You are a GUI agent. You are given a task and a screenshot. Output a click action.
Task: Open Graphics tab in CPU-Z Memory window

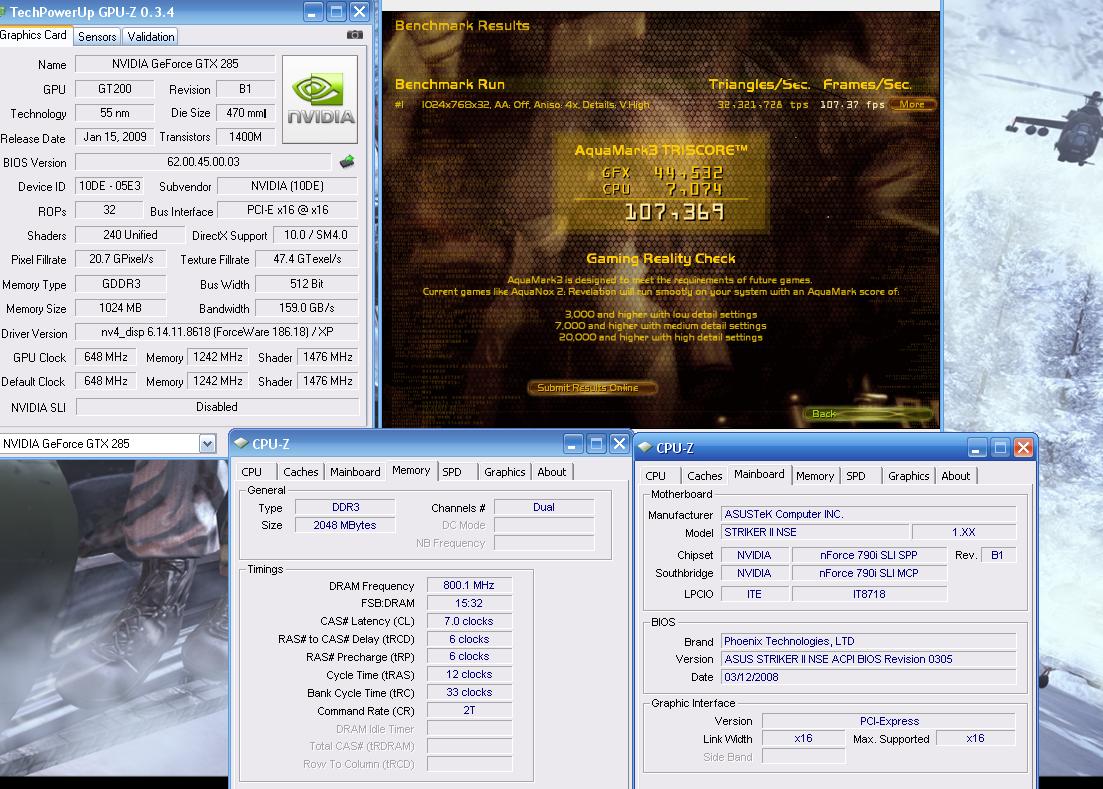(x=504, y=472)
